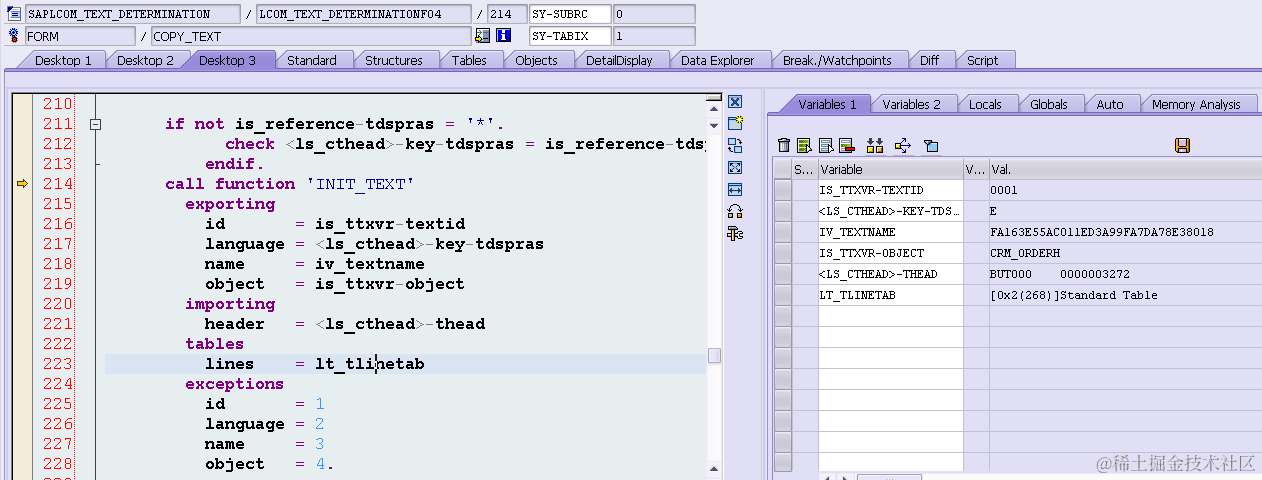Click the value CRM_ORDERH

click(1025, 253)
